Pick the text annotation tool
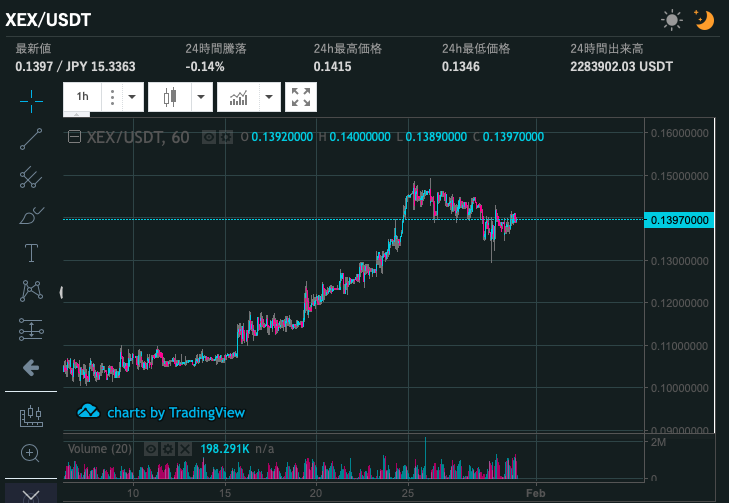The height and width of the screenshot is (503, 729). coord(31,252)
